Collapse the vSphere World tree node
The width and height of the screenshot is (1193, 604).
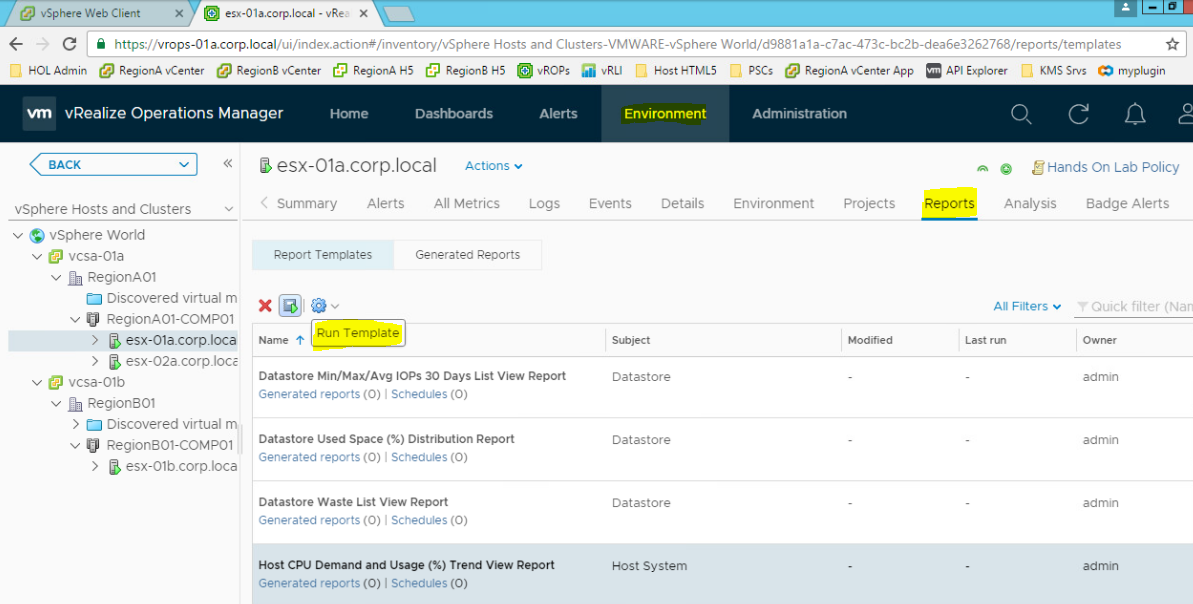18,235
